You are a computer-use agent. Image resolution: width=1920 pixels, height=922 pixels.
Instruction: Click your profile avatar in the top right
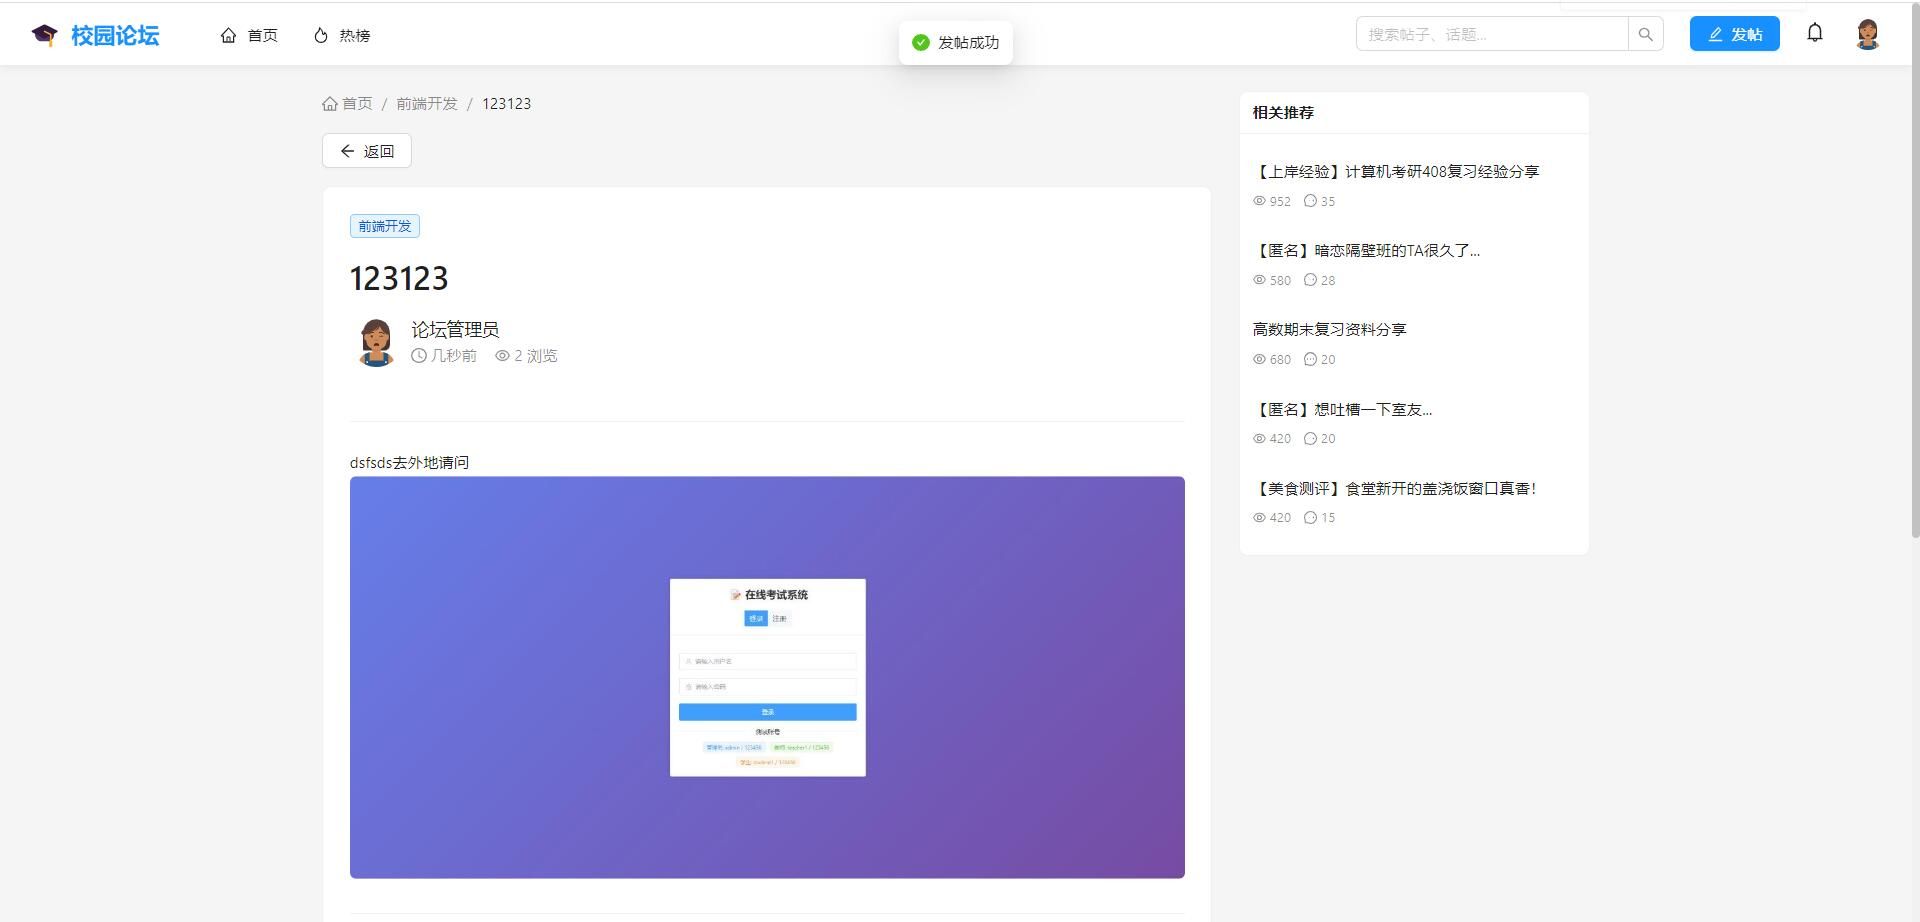click(1868, 33)
